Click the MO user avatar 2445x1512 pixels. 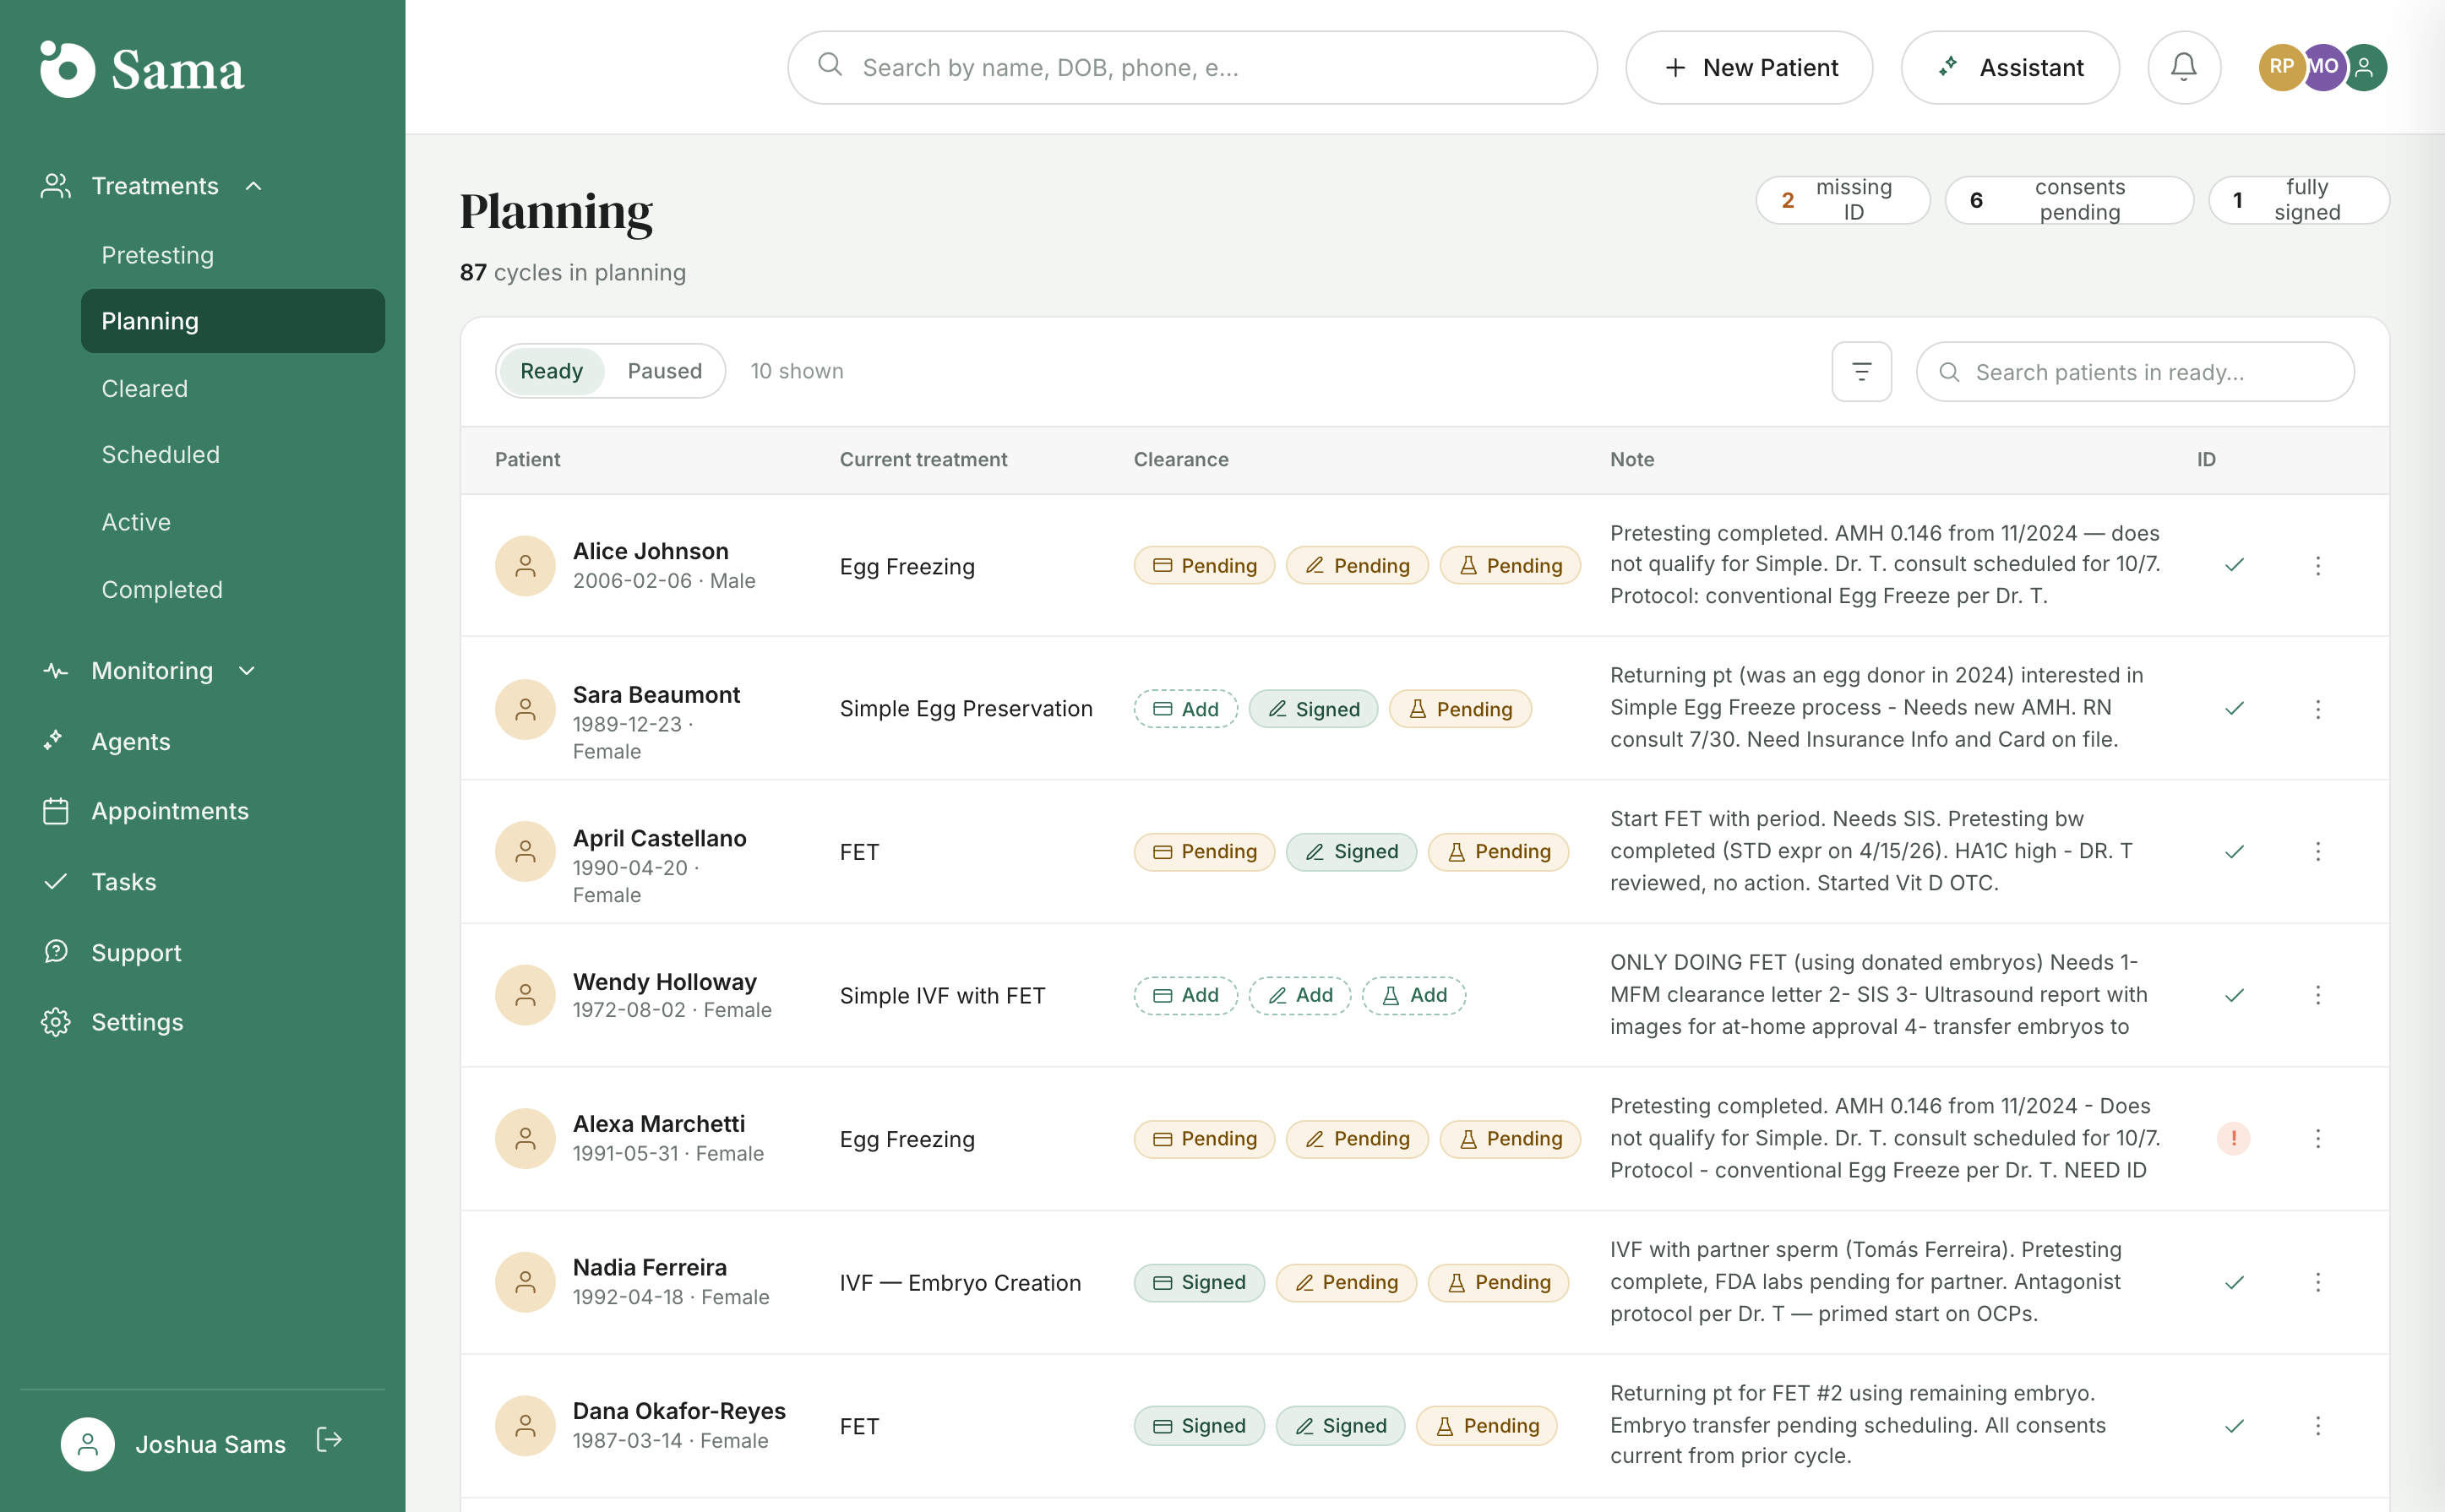pos(2322,67)
